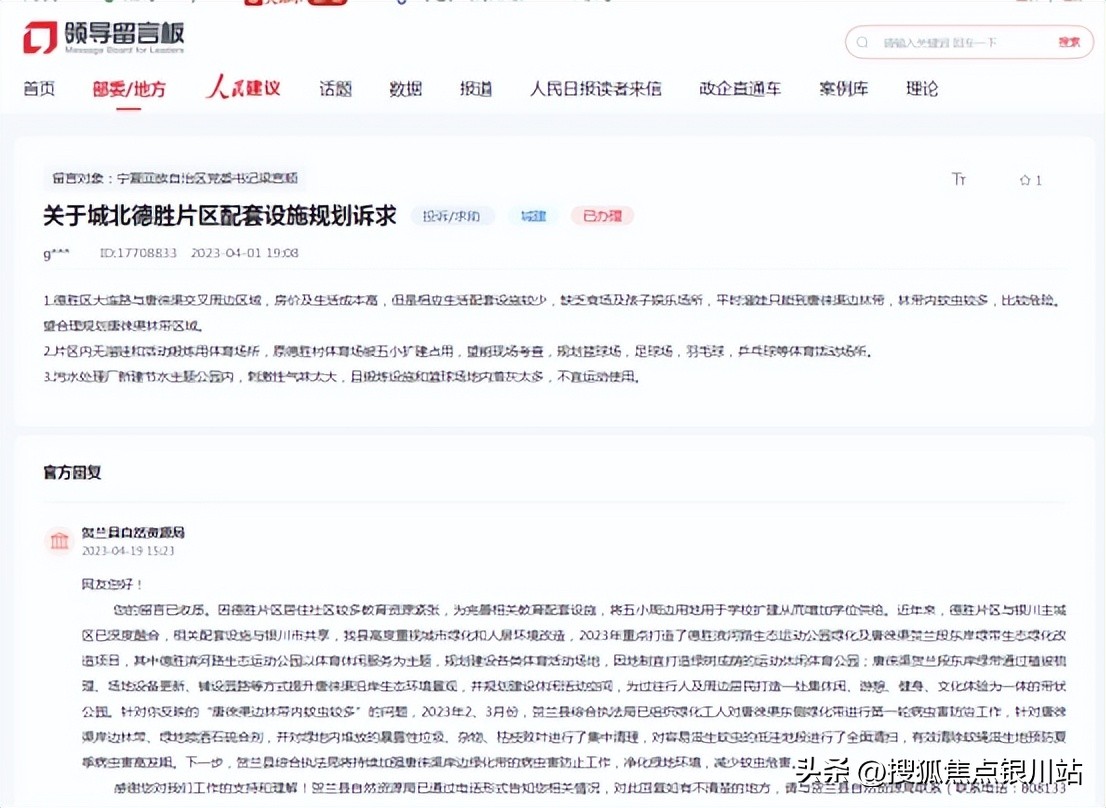Open the 数据 menu
The height and width of the screenshot is (808, 1106).
click(x=406, y=89)
